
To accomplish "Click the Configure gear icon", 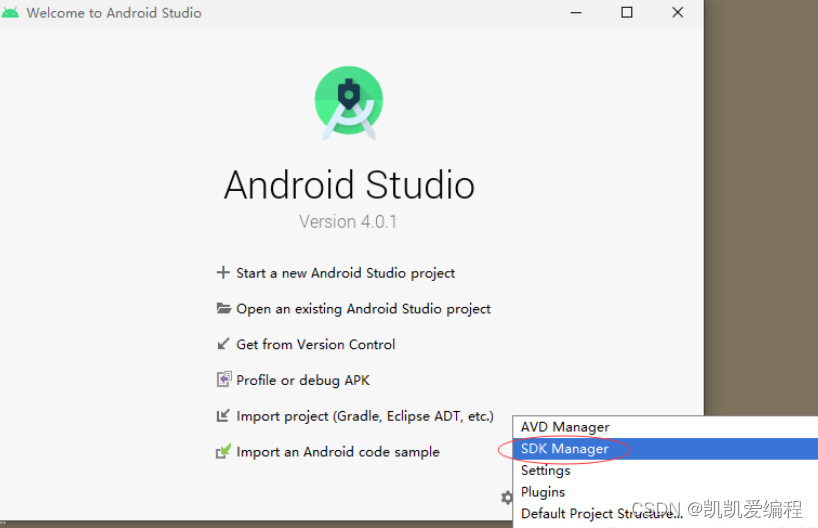I will point(507,497).
